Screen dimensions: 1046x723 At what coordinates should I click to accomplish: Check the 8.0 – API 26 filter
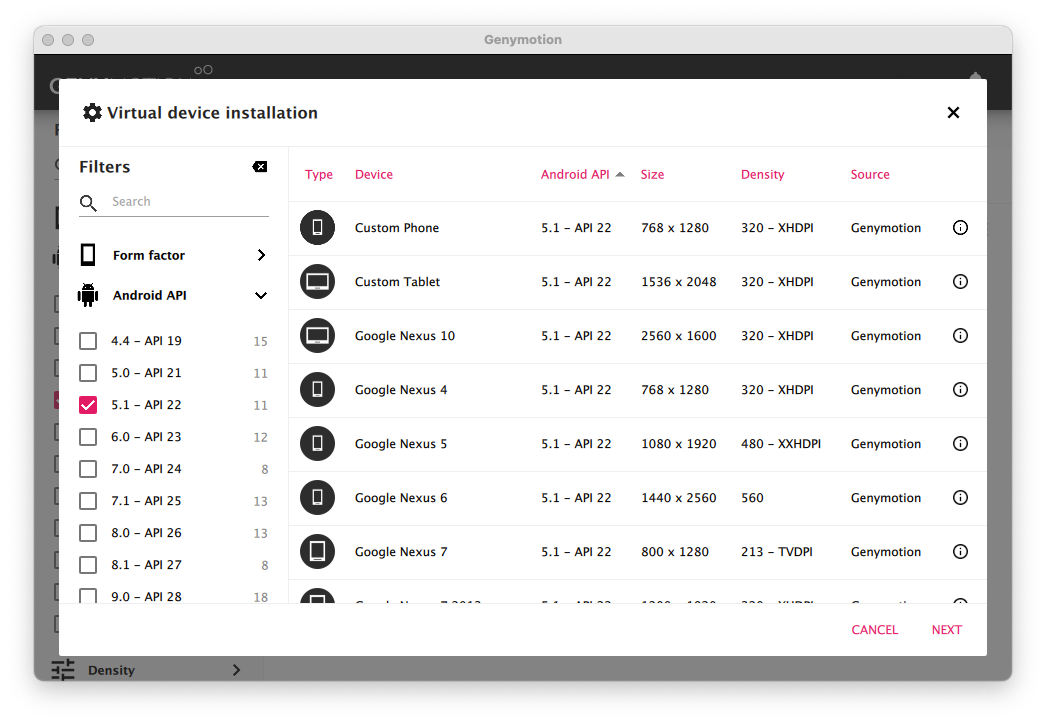pos(88,533)
